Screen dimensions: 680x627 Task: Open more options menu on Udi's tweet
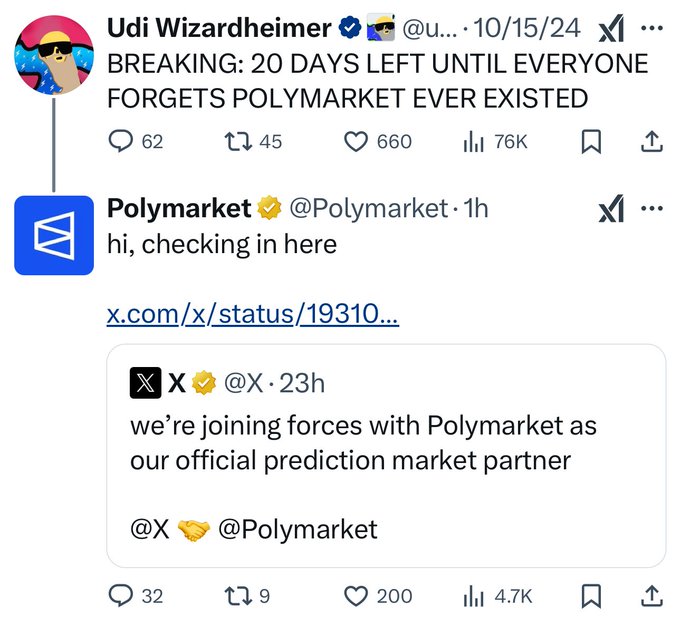[x=652, y=30]
